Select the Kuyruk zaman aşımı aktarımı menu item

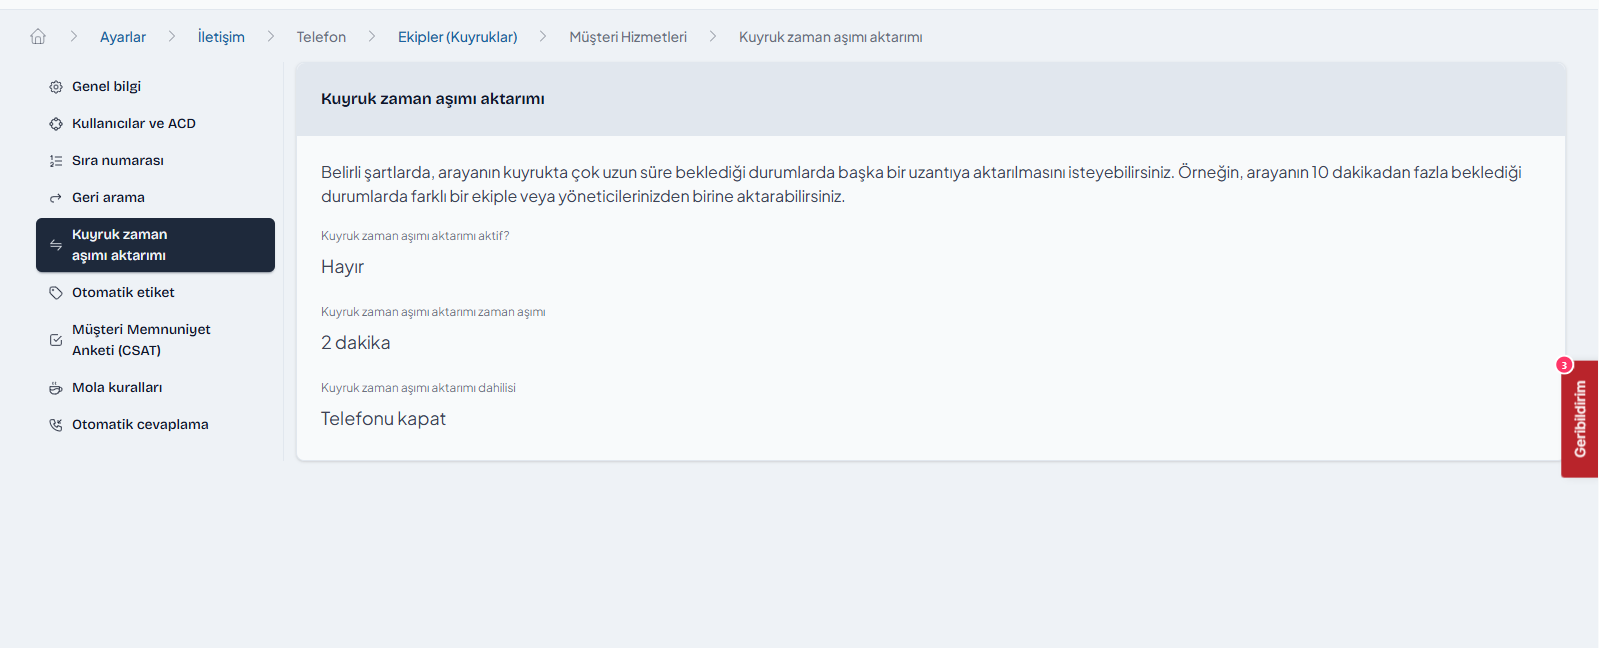click(155, 245)
